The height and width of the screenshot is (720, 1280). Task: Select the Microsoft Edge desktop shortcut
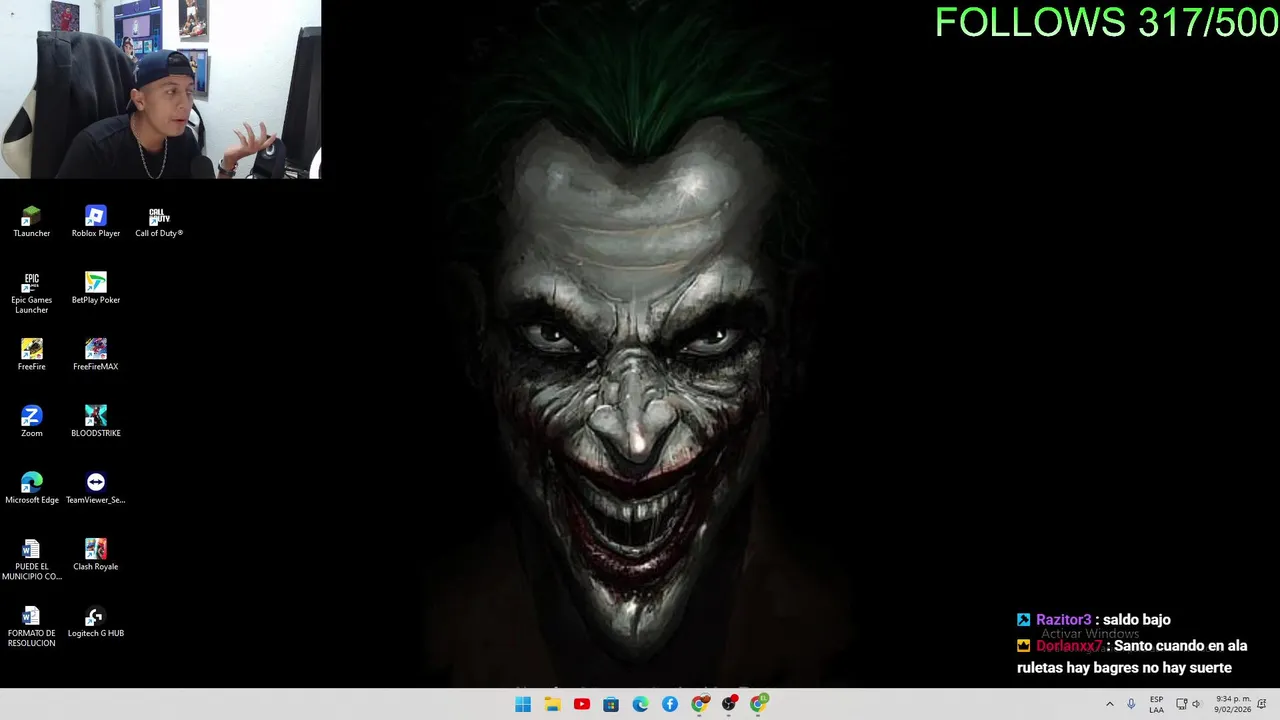click(x=31, y=489)
